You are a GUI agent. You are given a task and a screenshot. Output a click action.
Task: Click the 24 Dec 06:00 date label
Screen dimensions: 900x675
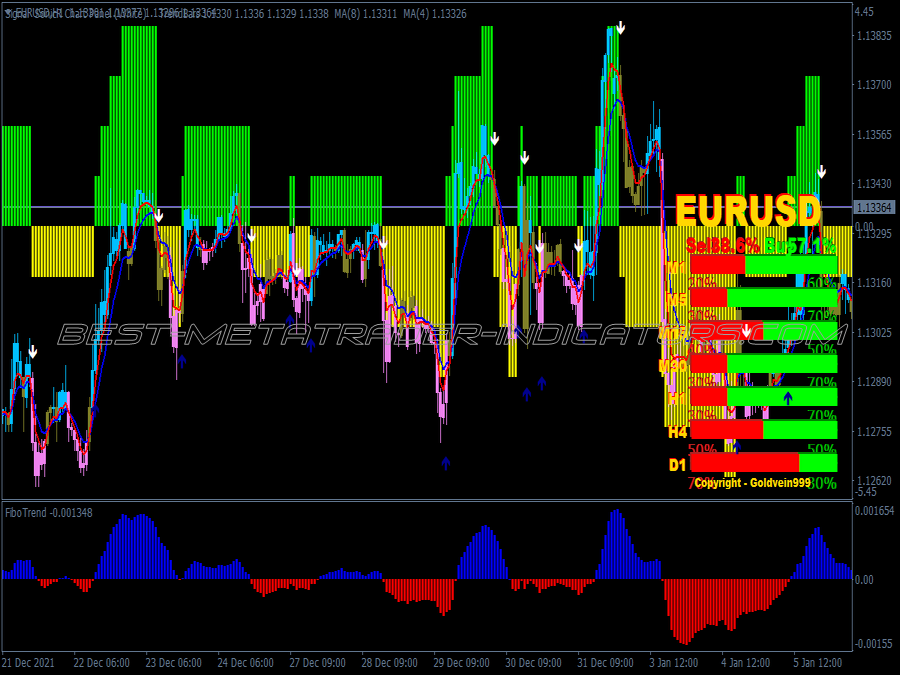[246, 663]
